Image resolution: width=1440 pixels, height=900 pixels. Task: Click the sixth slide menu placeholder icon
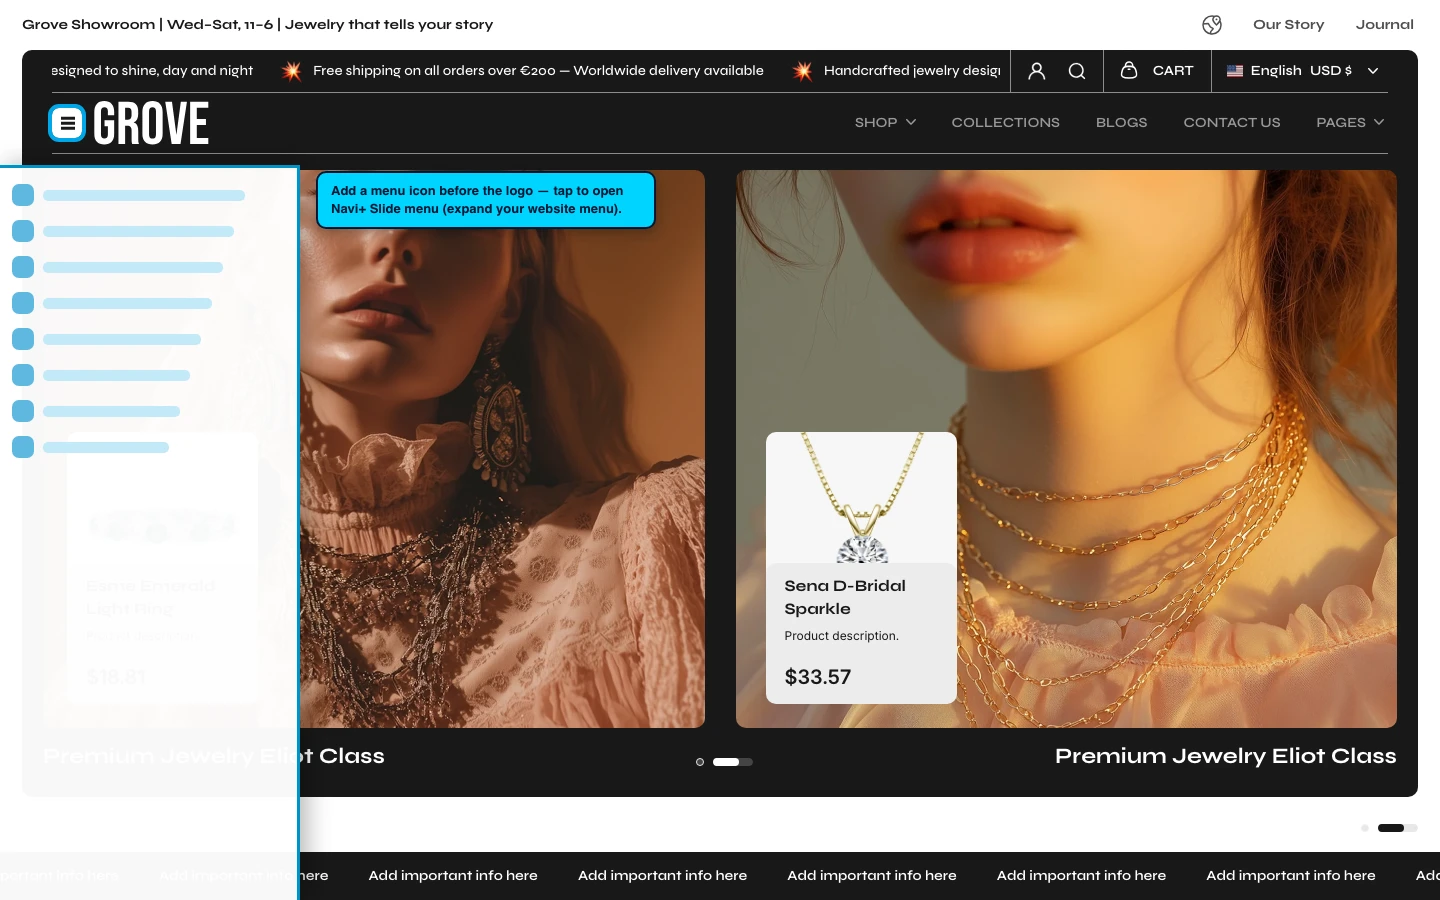point(23,375)
